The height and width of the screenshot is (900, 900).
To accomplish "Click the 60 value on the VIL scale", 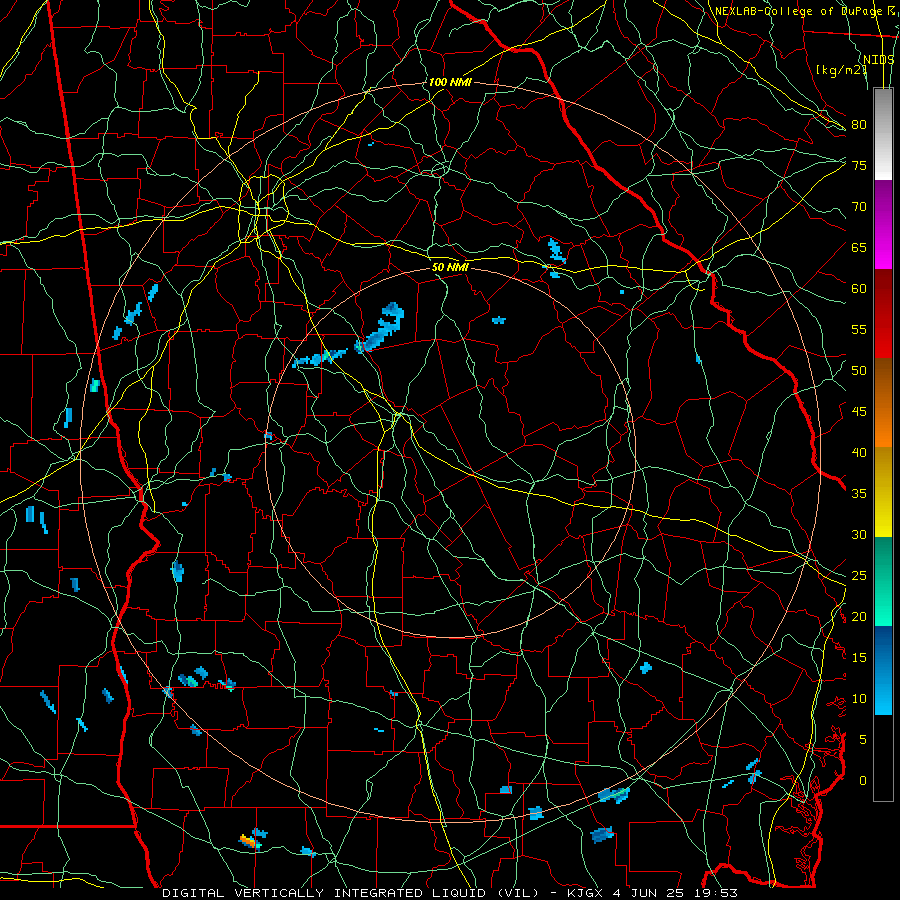I will [x=859, y=289].
